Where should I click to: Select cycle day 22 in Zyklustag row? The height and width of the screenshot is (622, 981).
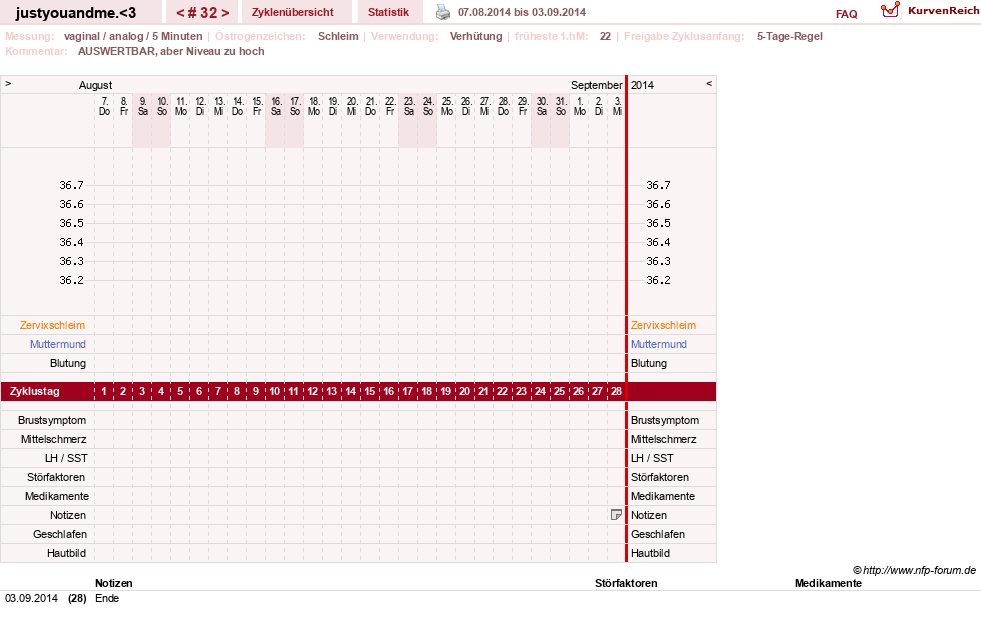point(502,391)
